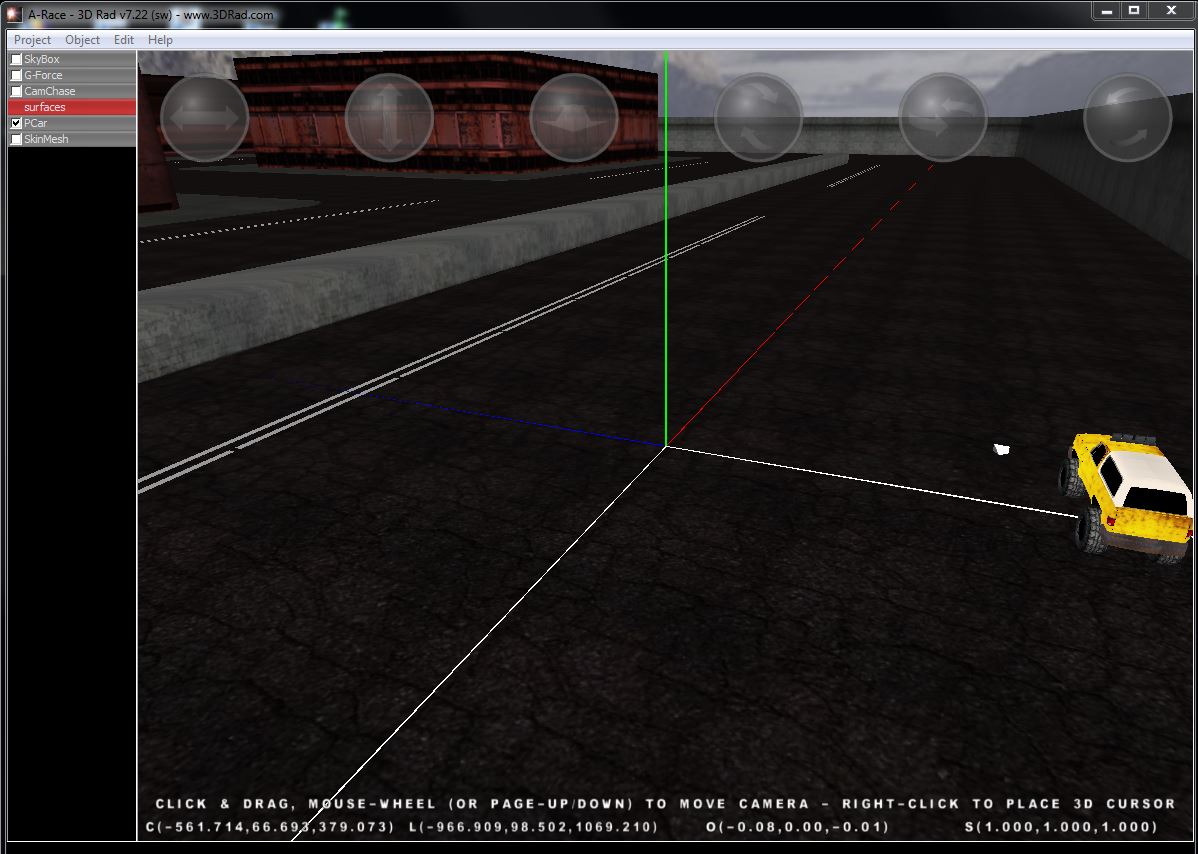Click the rightmost roll rotation gizmo
This screenshot has height=854, width=1198.
1128,118
